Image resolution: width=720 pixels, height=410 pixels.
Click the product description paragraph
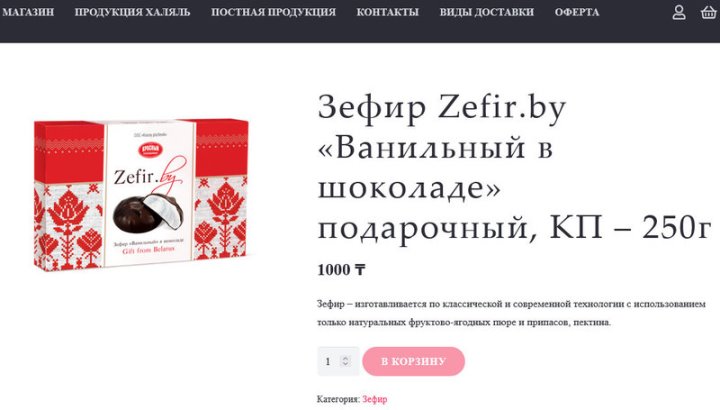[511, 313]
